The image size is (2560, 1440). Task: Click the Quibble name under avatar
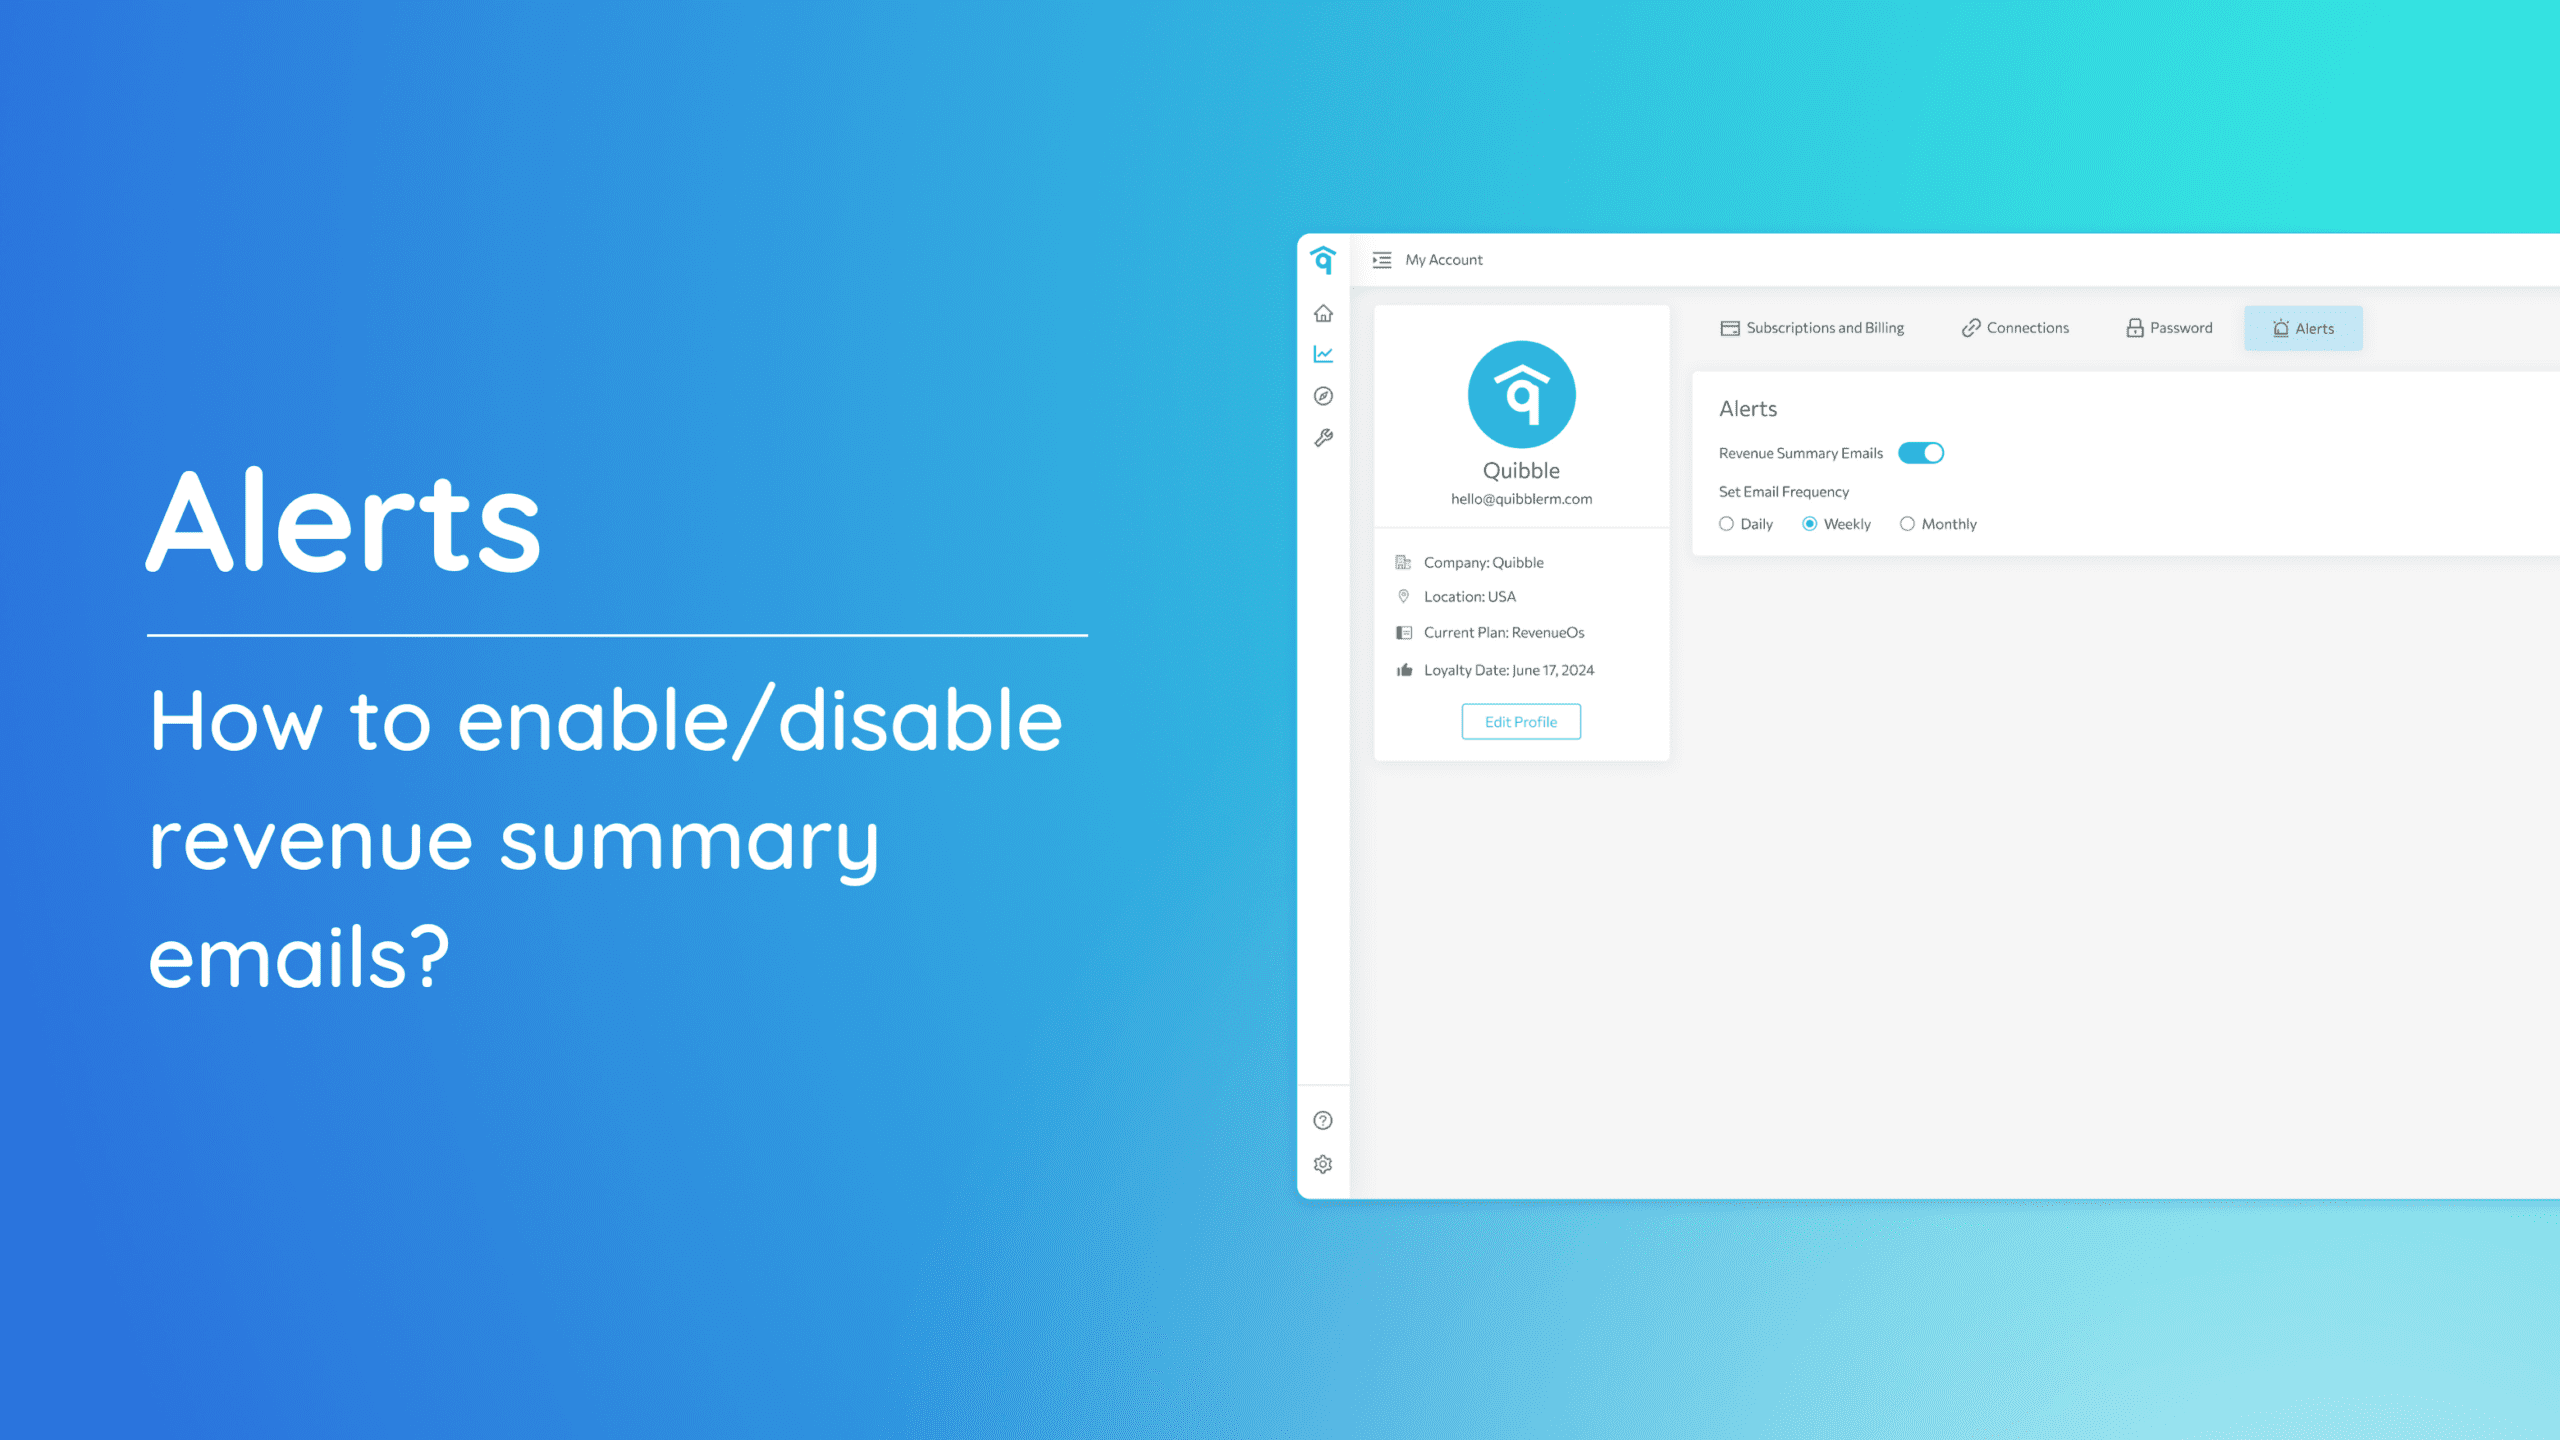coord(1521,471)
